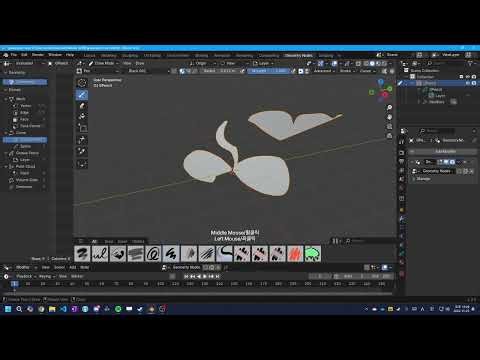Click the brush Radius field
This screenshot has height=360, width=480.
point(220,71)
